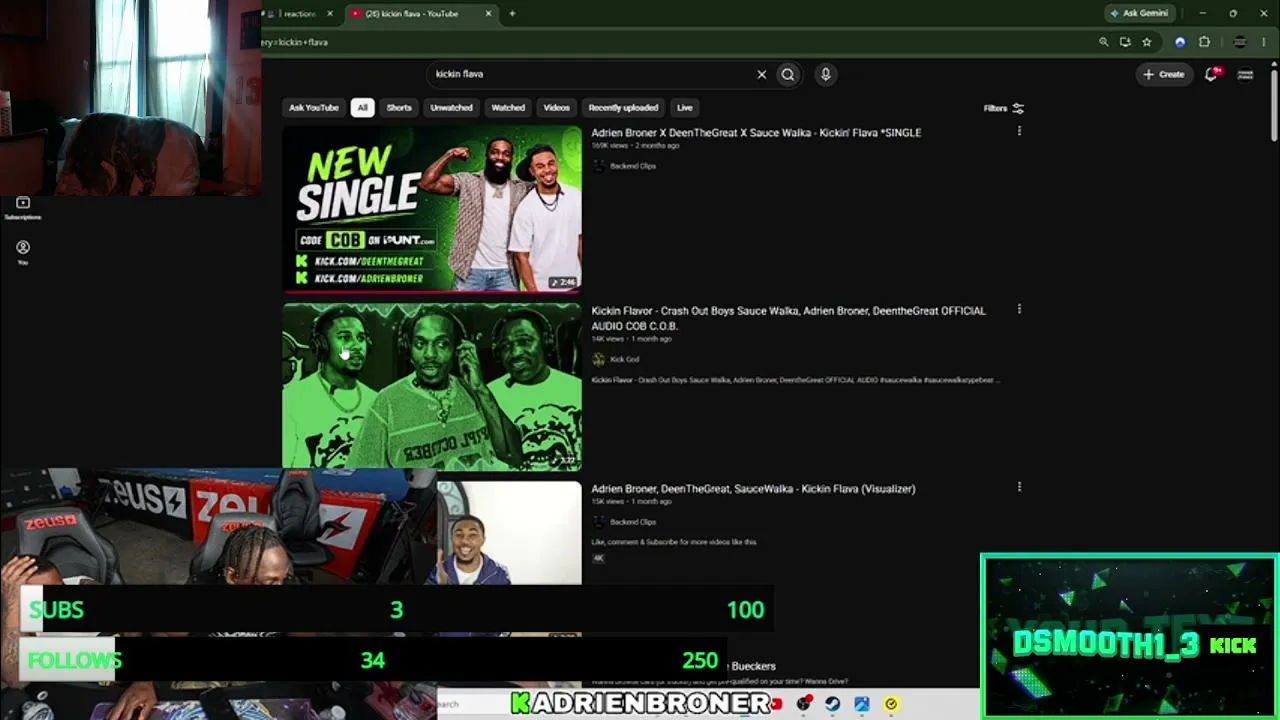1280x720 pixels.
Task: Open title 'Kickin Flava (Visualizer)'
Action: pyautogui.click(x=753, y=489)
